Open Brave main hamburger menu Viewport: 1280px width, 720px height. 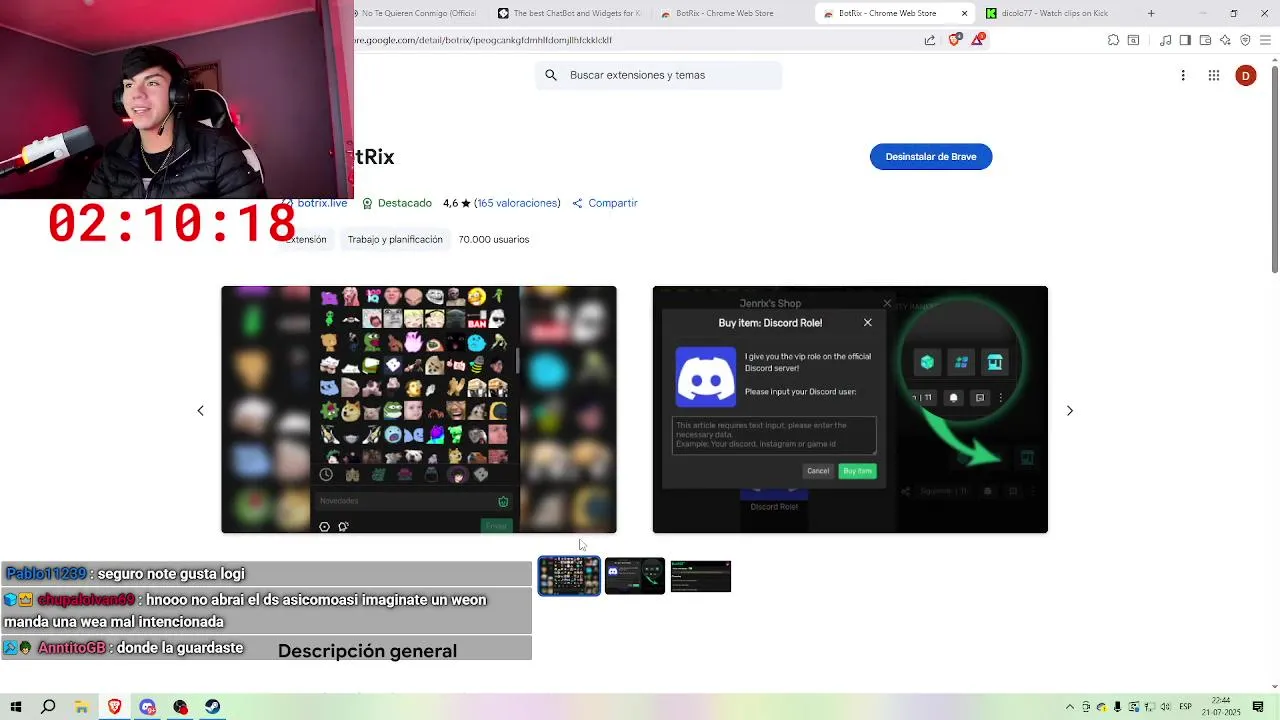pyautogui.click(x=1265, y=40)
